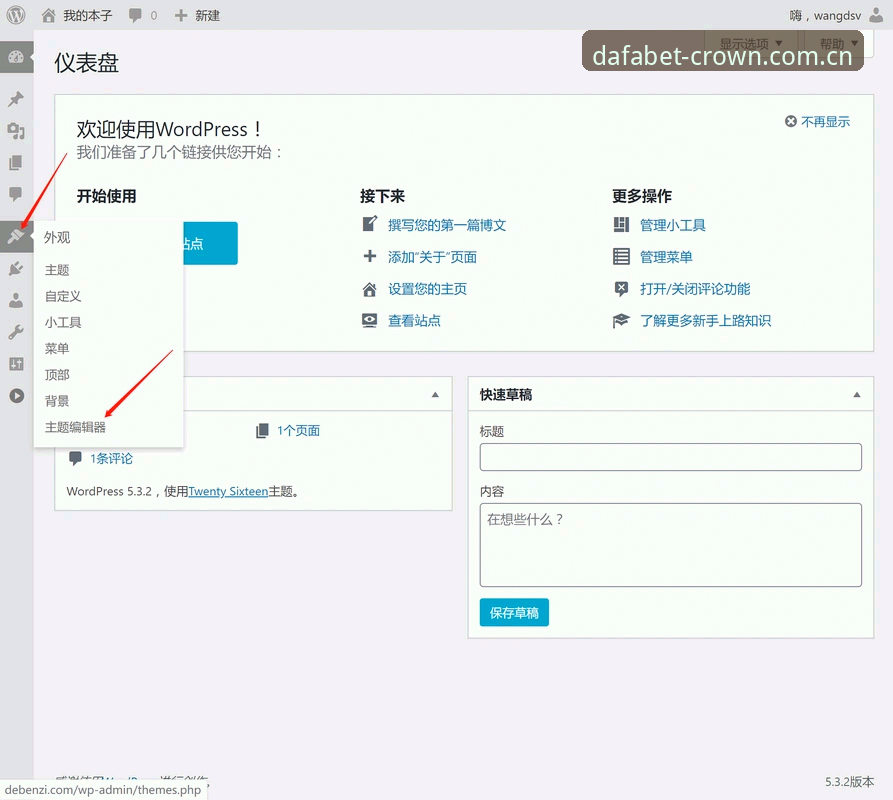Open the 1条评论 link
893x800 pixels.
tap(111, 458)
